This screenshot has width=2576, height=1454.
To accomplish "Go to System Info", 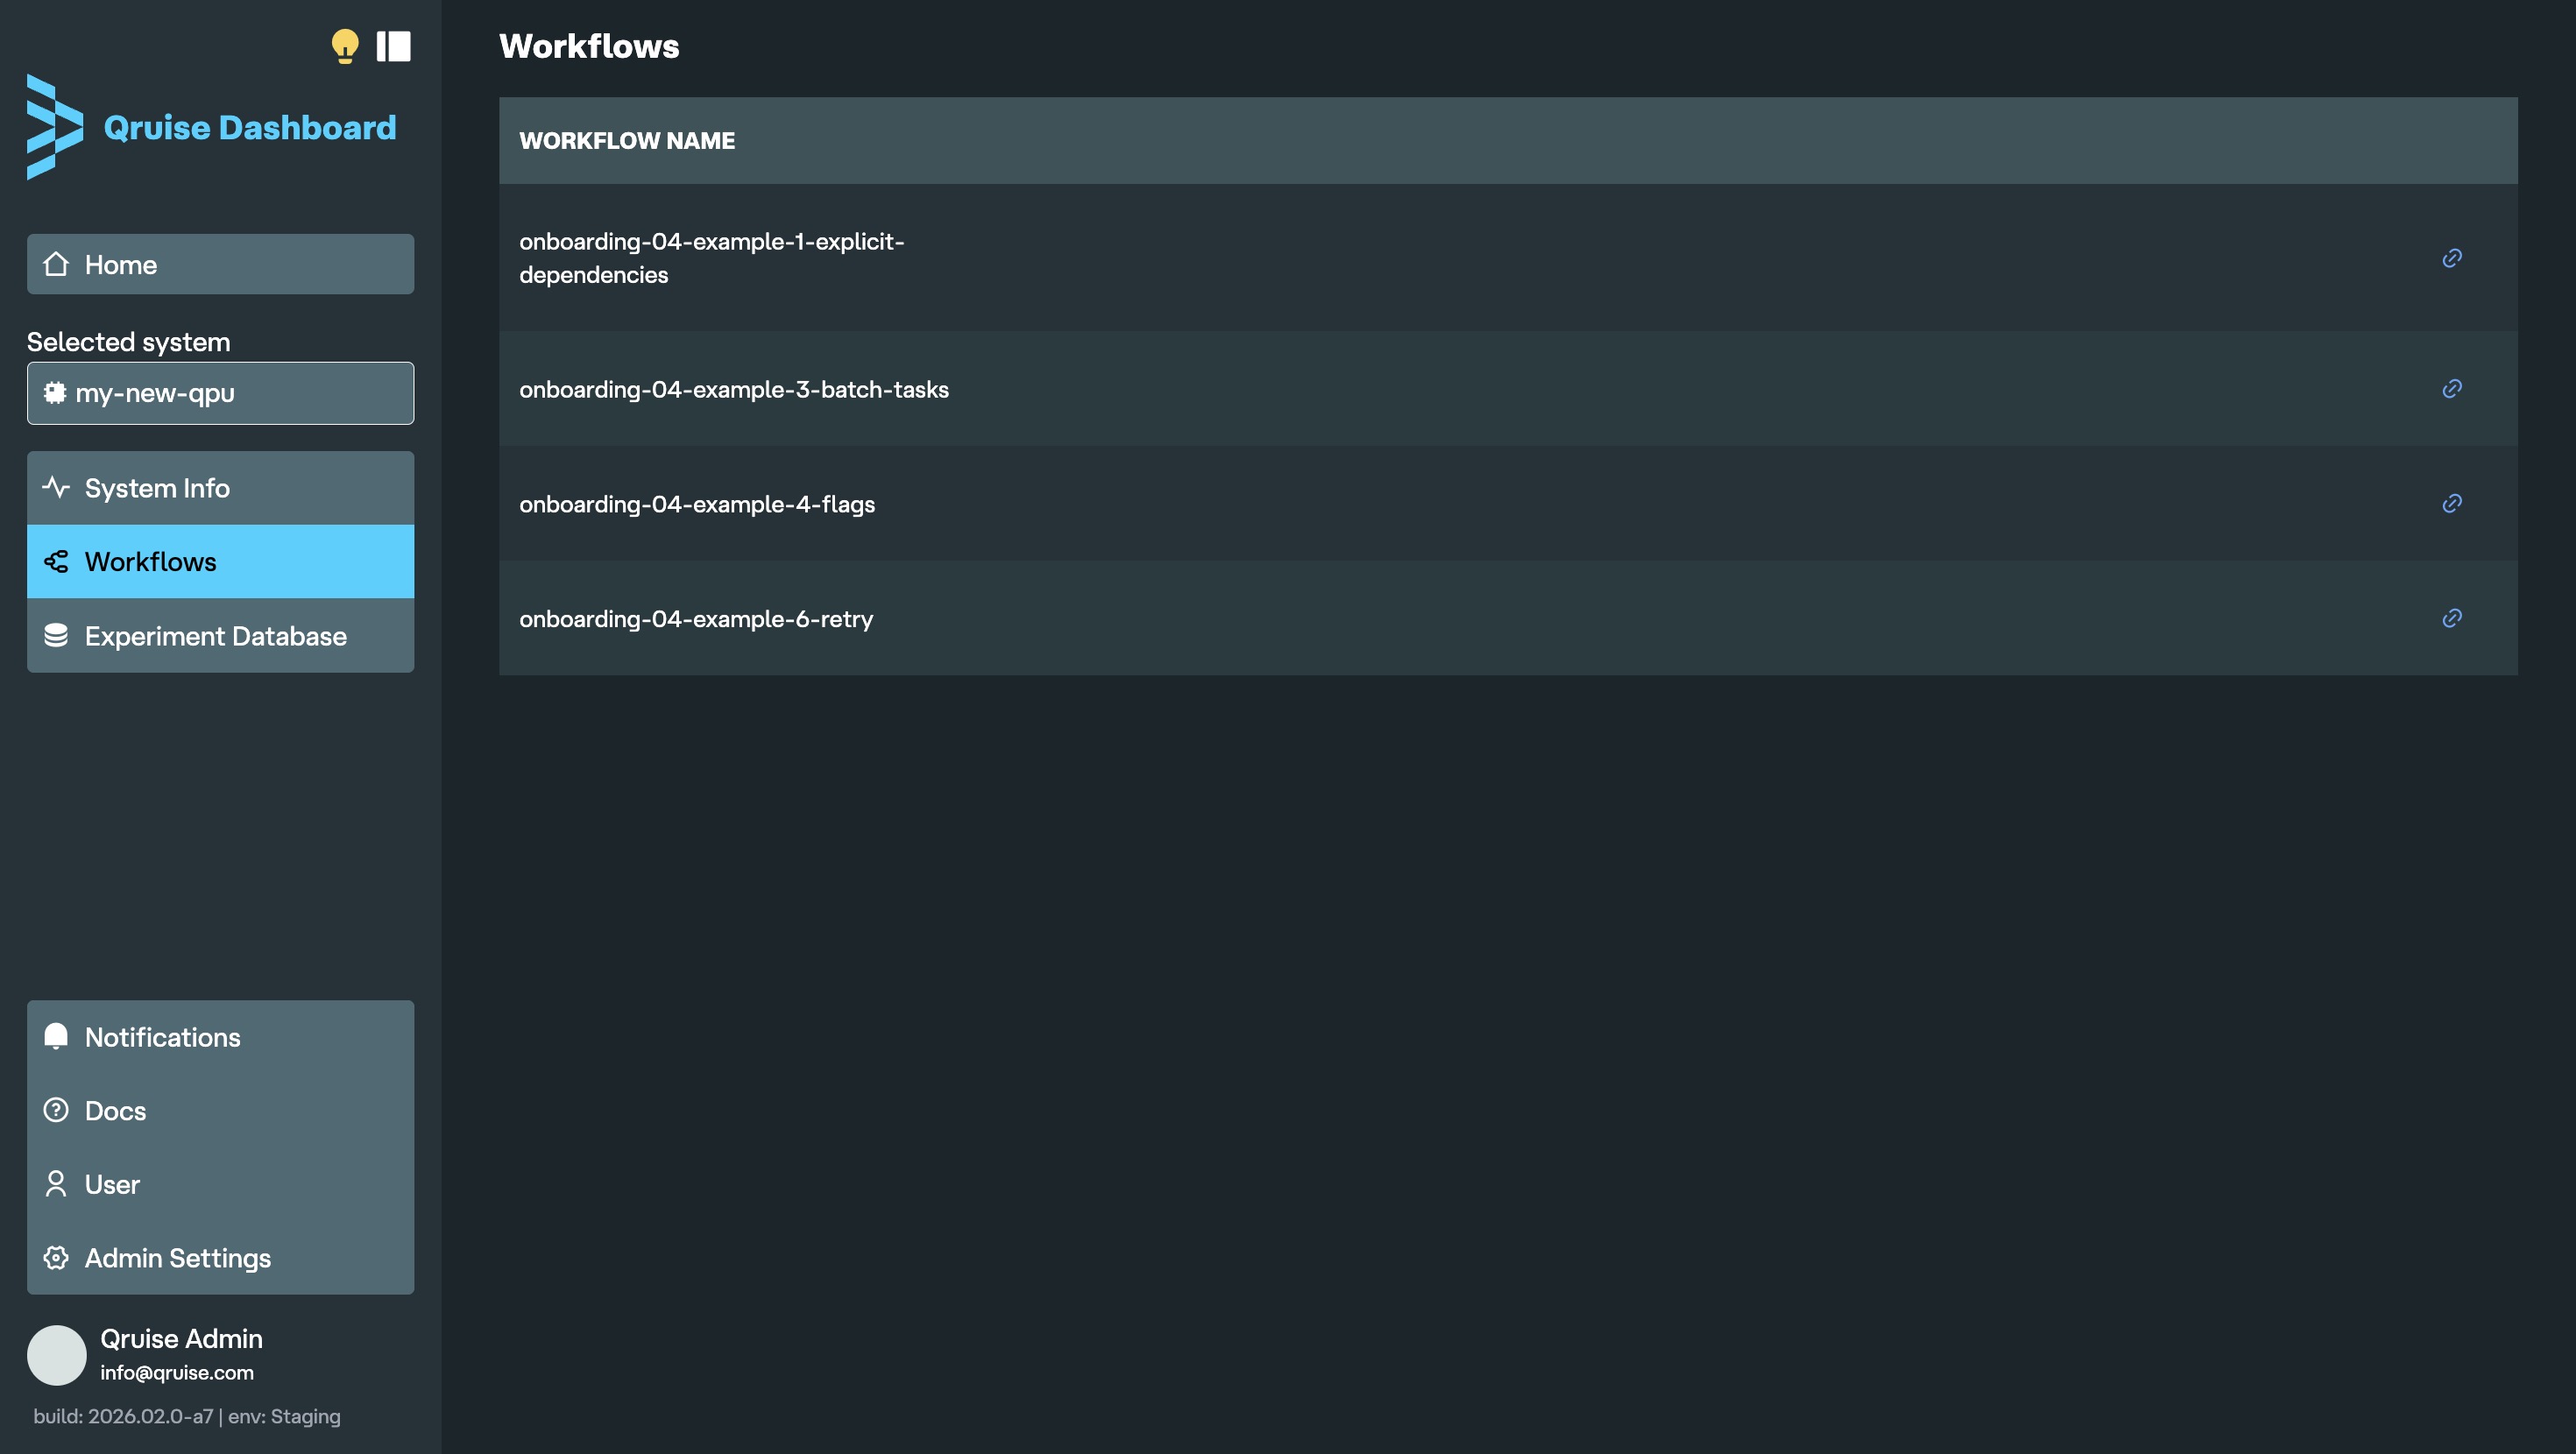I will [220, 488].
